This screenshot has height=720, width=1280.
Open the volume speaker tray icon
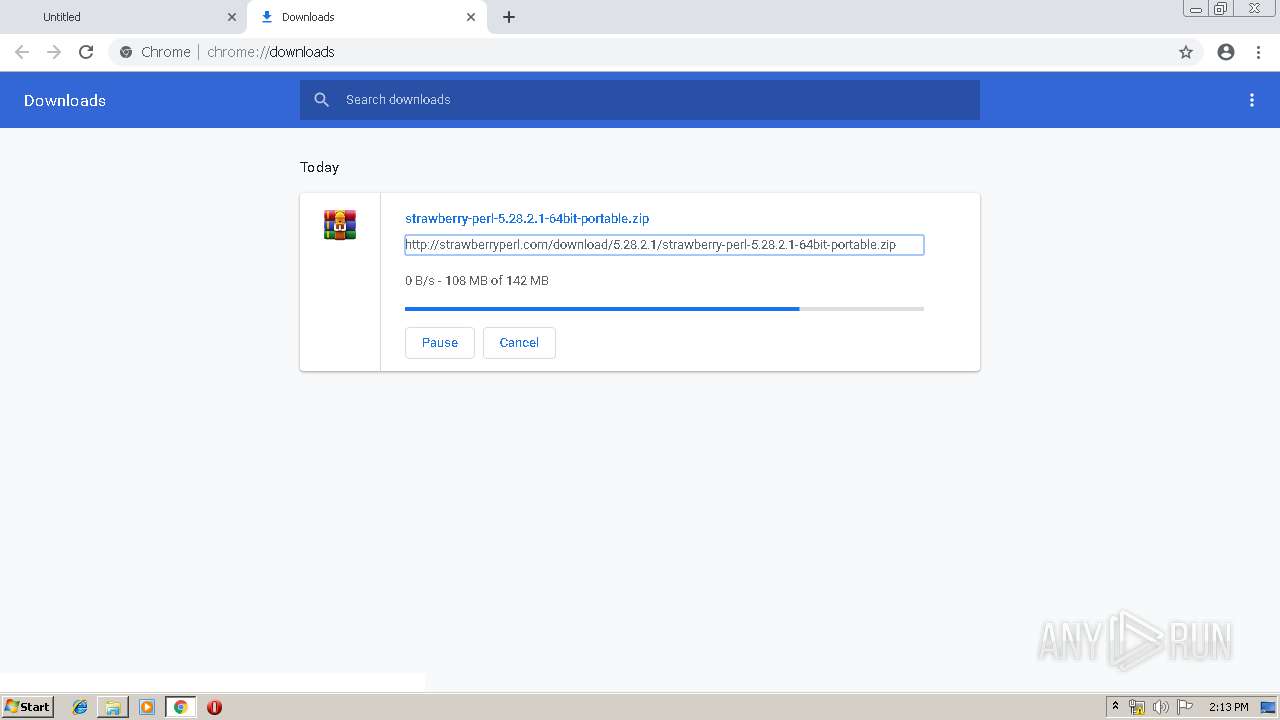(1161, 707)
